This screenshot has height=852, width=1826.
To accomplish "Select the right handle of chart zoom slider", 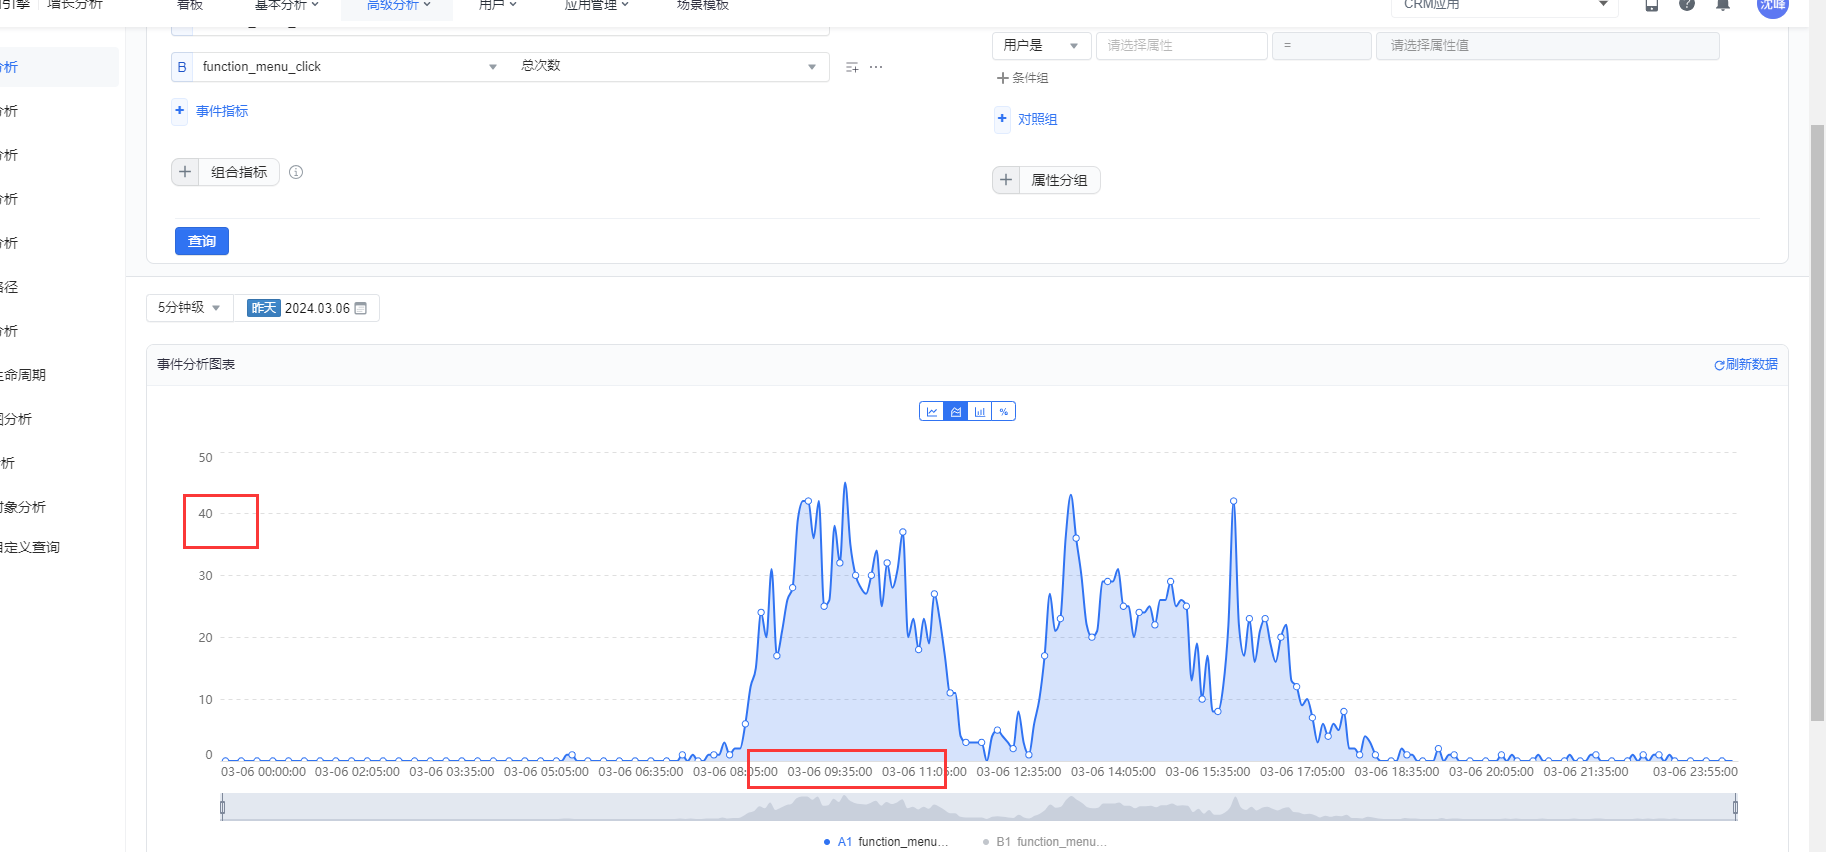I will pos(1735,807).
